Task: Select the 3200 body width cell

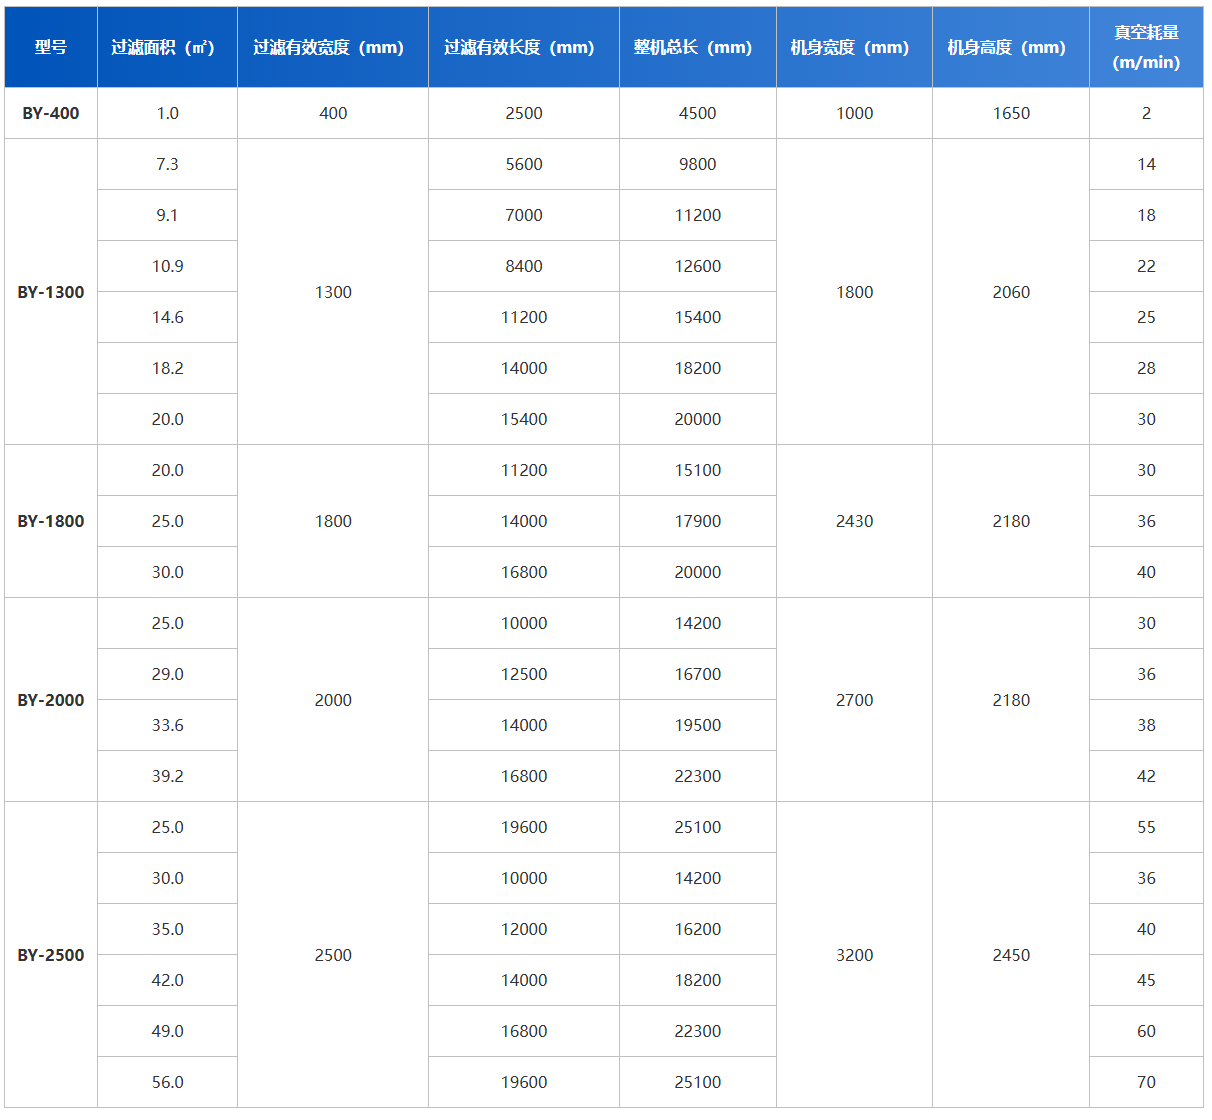Action: (x=855, y=955)
